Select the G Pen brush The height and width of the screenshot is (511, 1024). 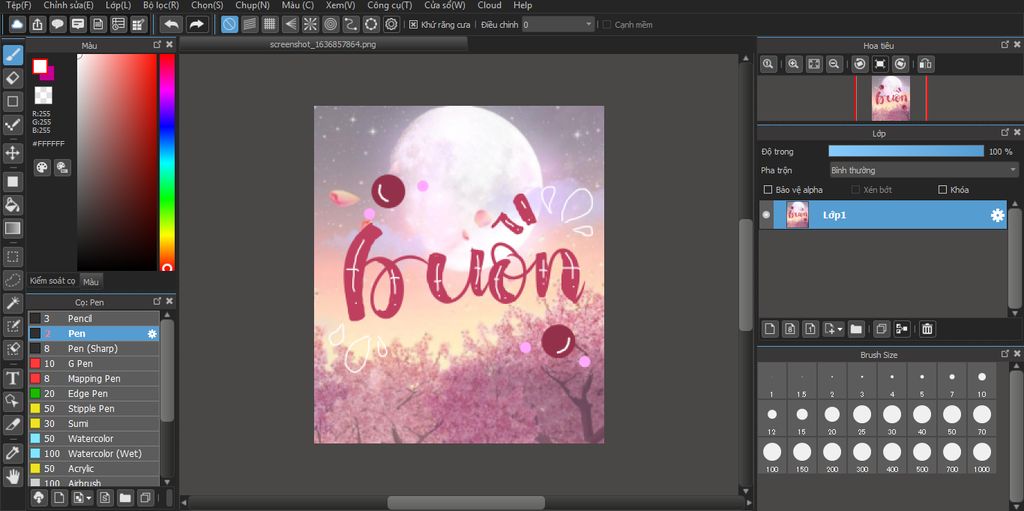coord(94,363)
